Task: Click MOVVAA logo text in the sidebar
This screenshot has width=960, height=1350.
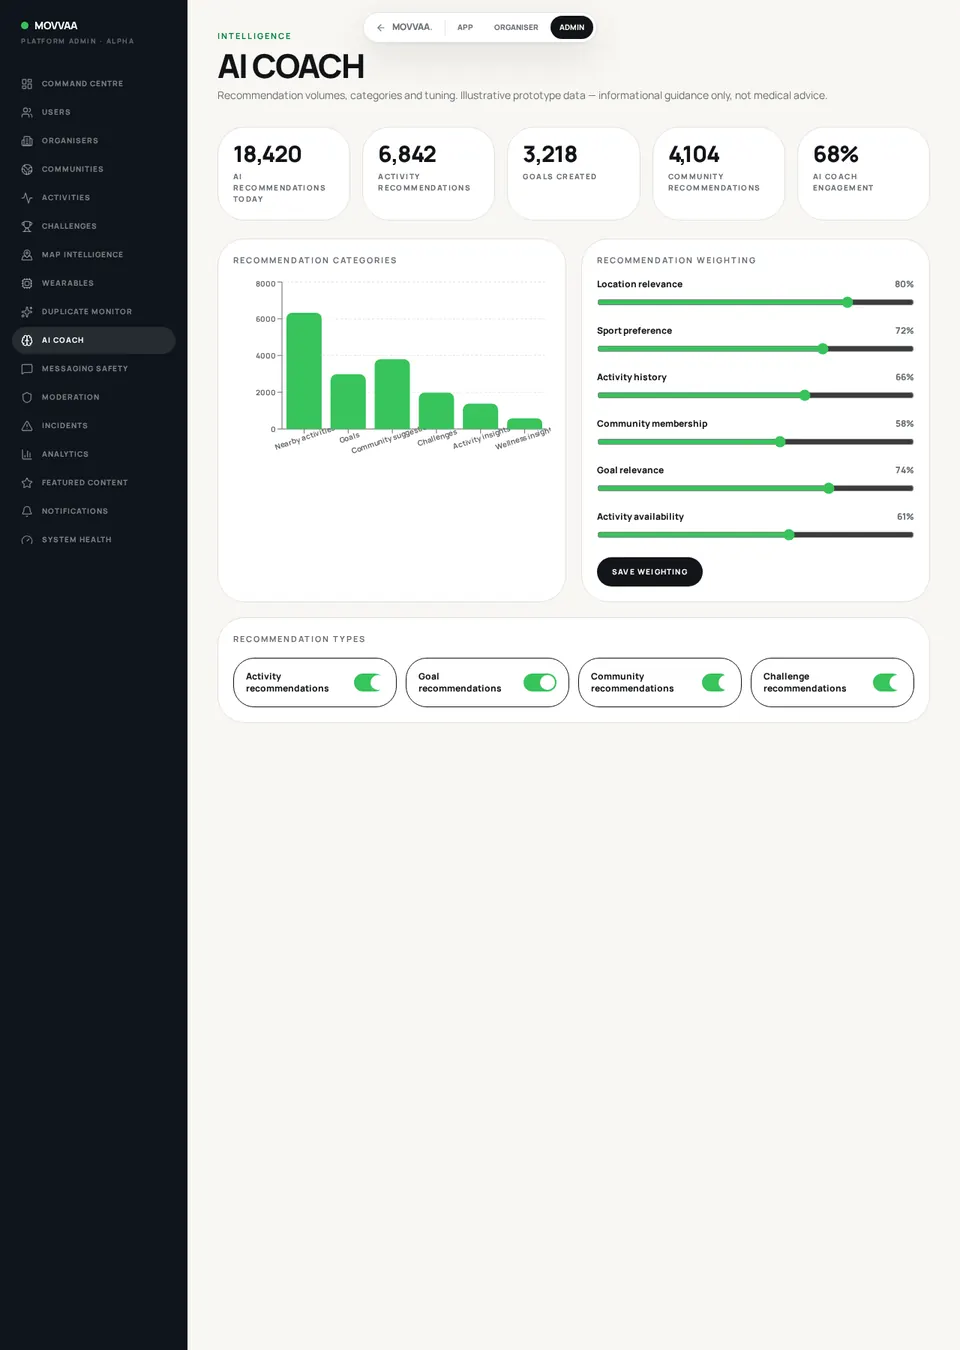Action: [x=56, y=26]
